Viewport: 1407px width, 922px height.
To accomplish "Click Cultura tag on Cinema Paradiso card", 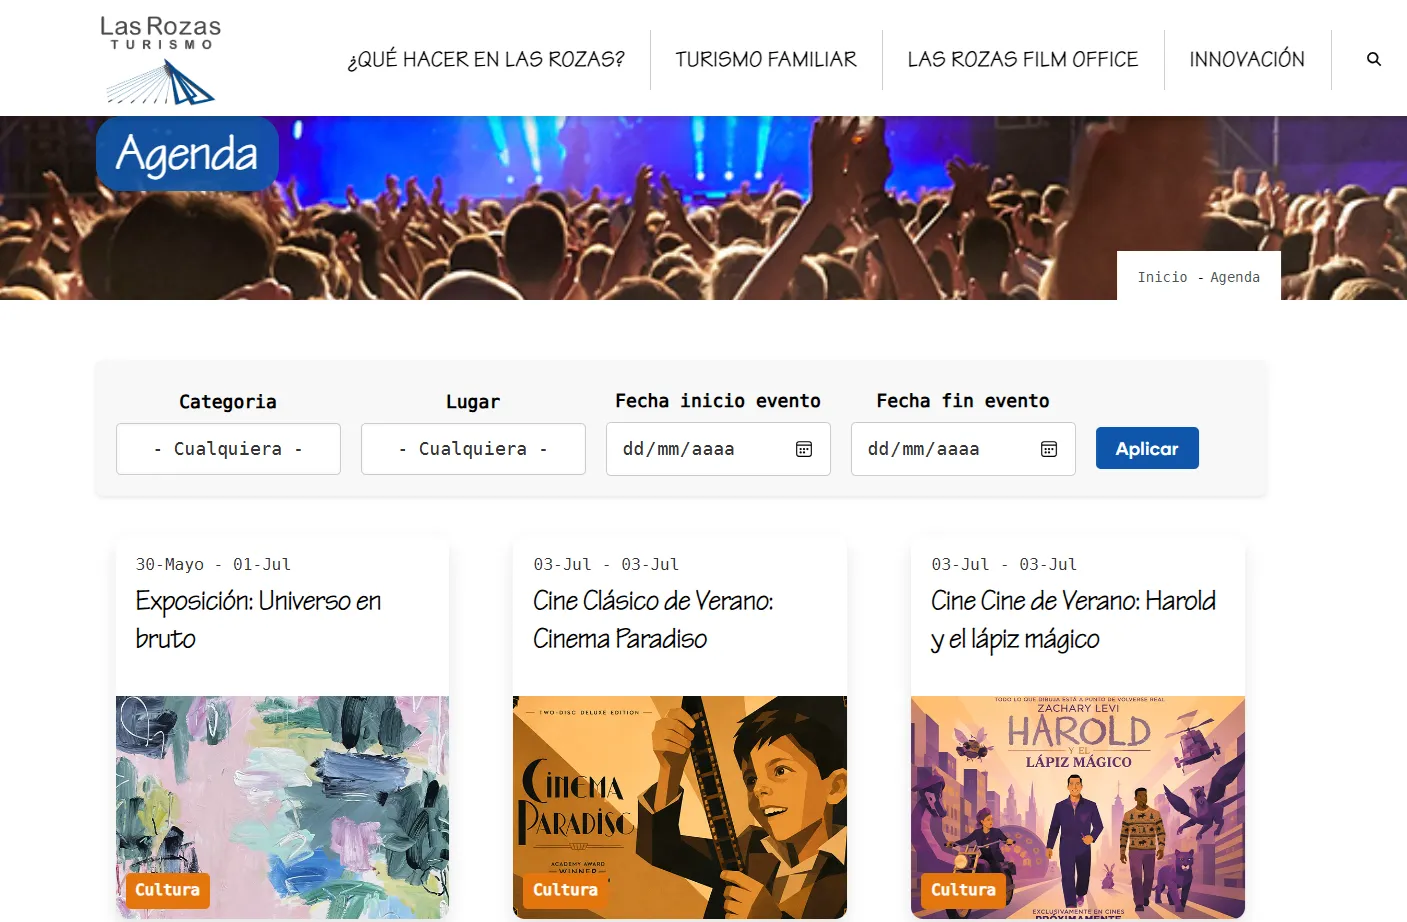I will pos(565,890).
